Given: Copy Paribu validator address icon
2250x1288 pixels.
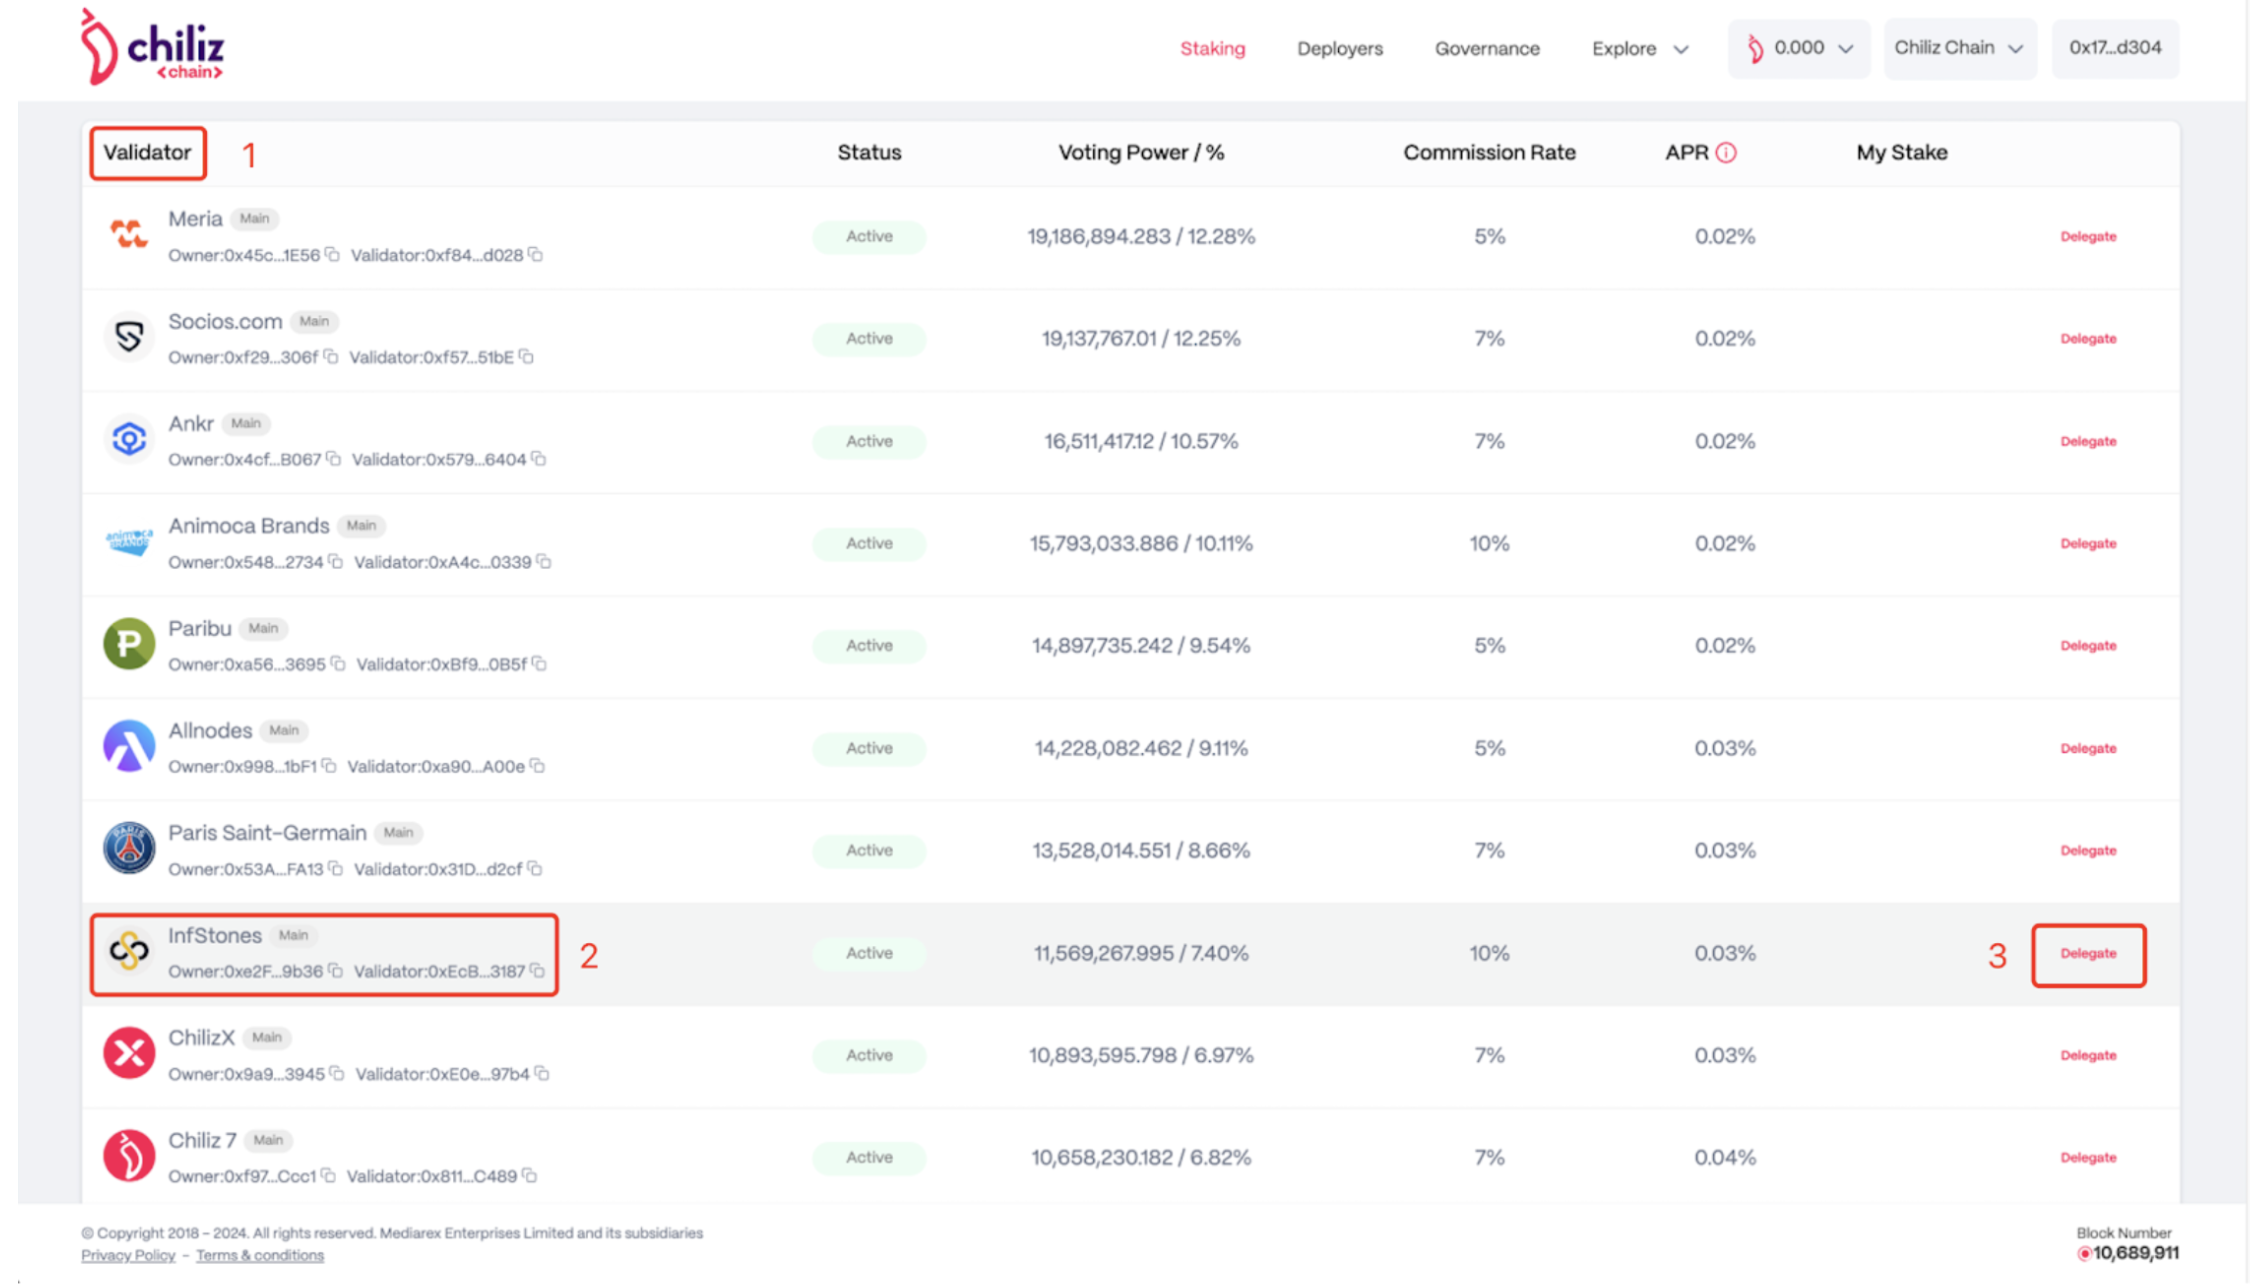Looking at the screenshot, I should (540, 664).
